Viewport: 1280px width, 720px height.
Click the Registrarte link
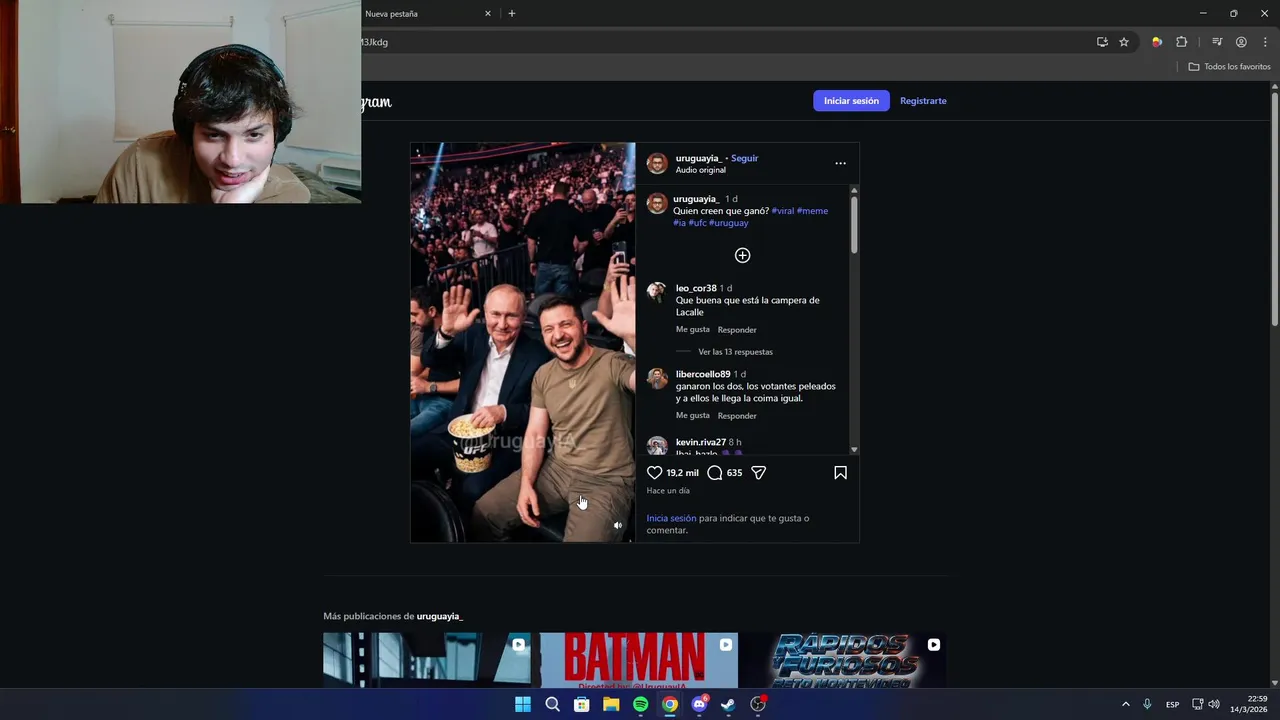tap(923, 100)
